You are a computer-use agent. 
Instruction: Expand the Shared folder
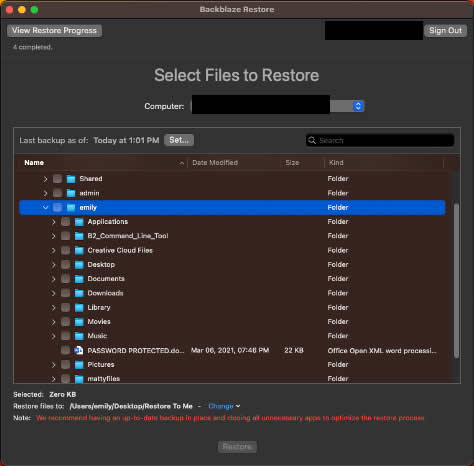[45, 179]
